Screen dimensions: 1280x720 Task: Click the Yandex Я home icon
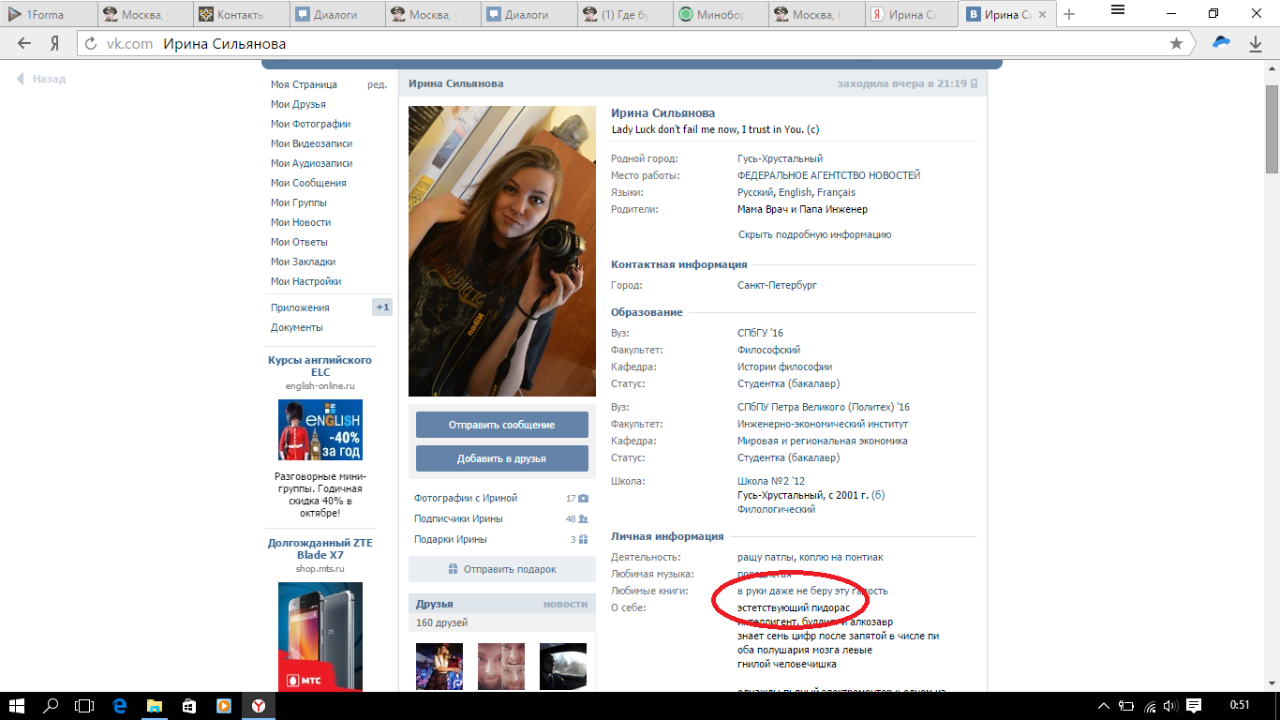pos(55,44)
